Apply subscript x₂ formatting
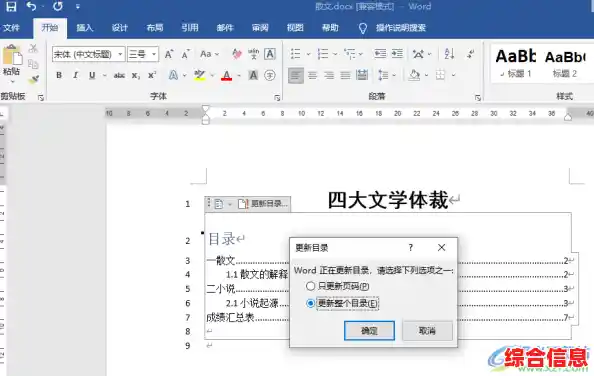 click(136, 76)
